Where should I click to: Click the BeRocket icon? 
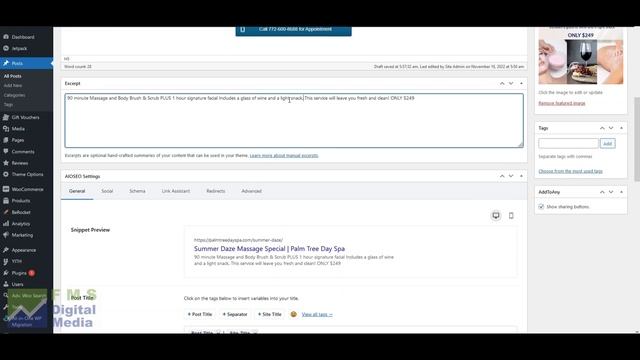(x=6, y=212)
